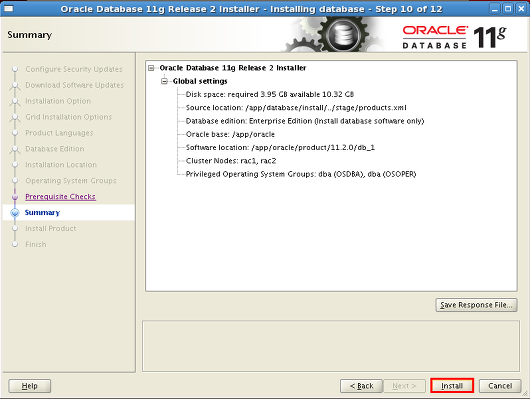
Task: Select the Cluster Nodes rac1, rac2 row
Action: tap(231, 161)
